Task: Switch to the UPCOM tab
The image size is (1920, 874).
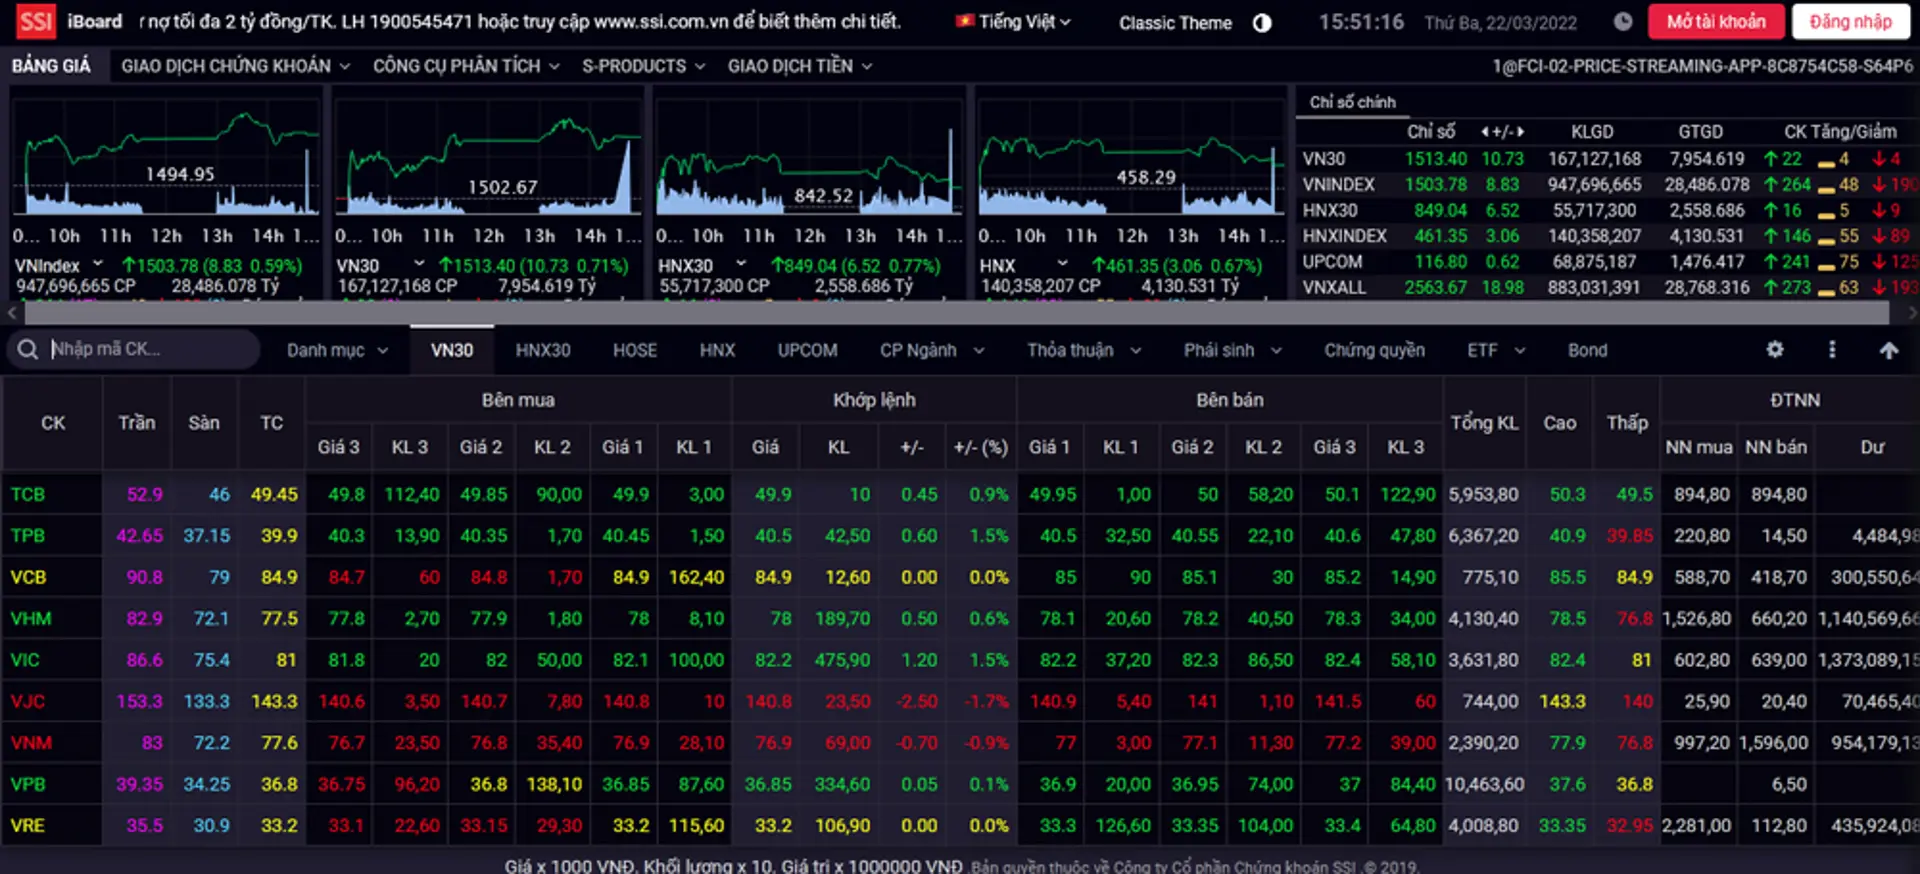Action: (808, 350)
